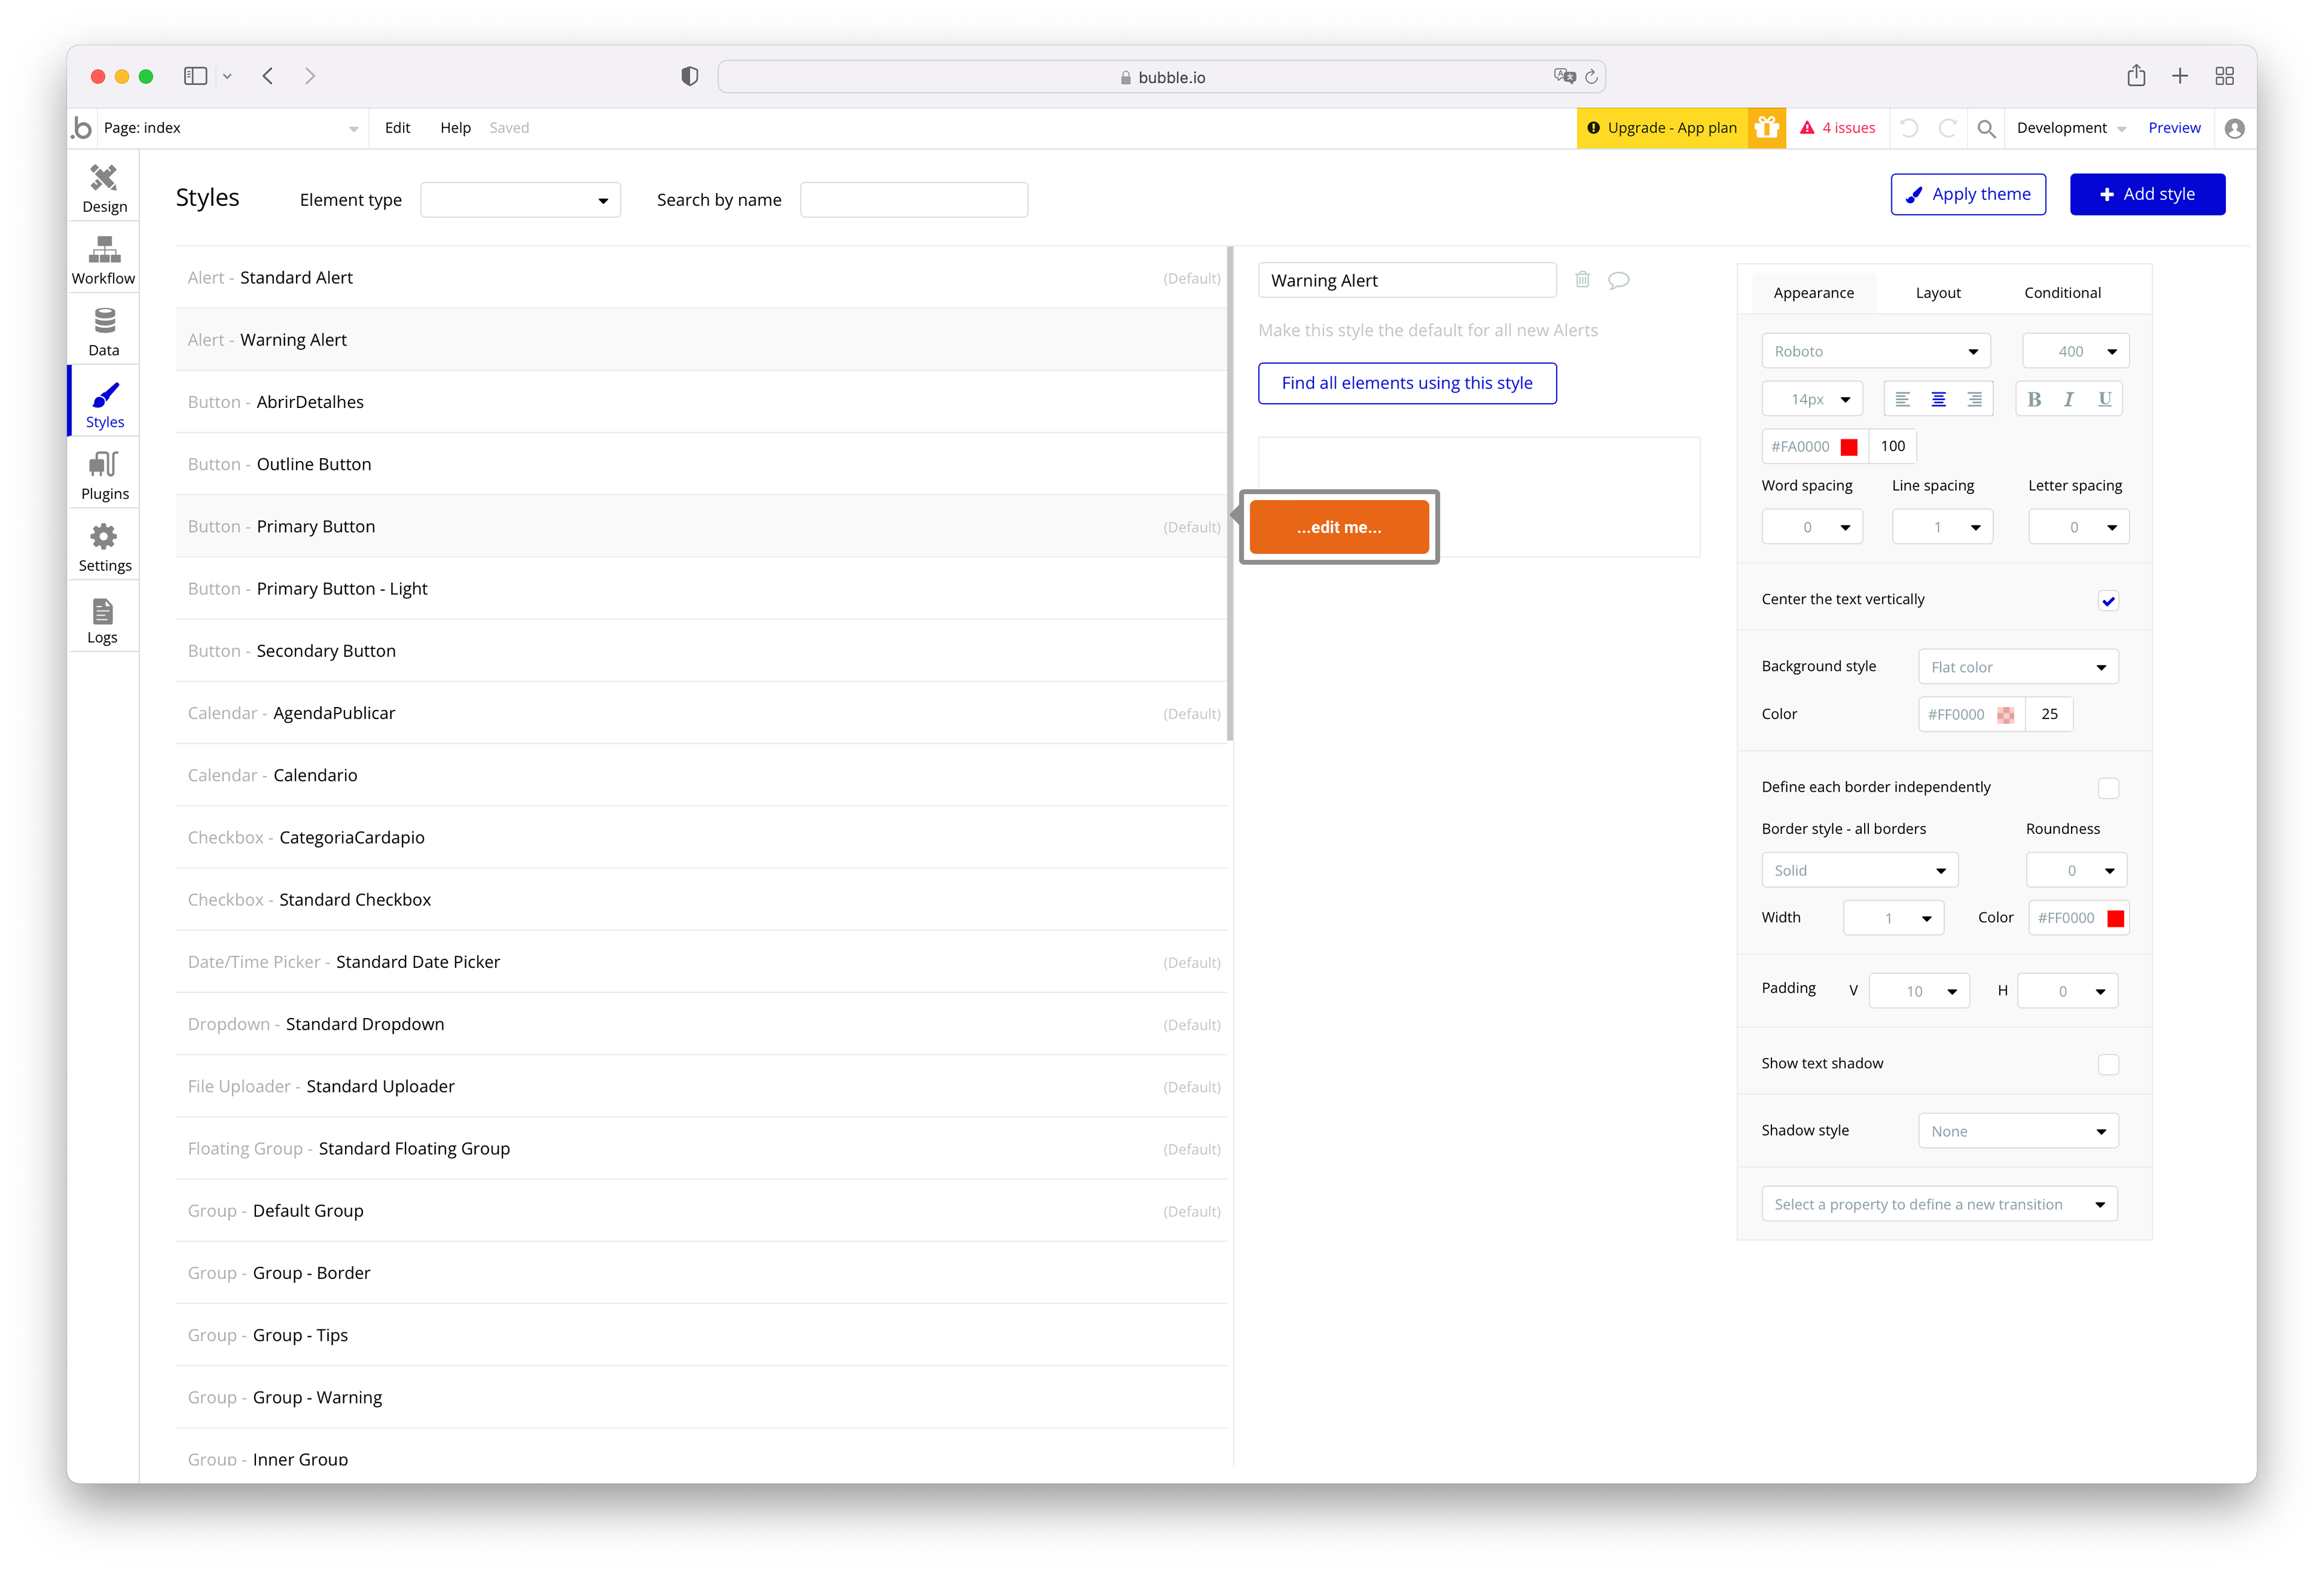Open the border color swatch

tap(2115, 918)
